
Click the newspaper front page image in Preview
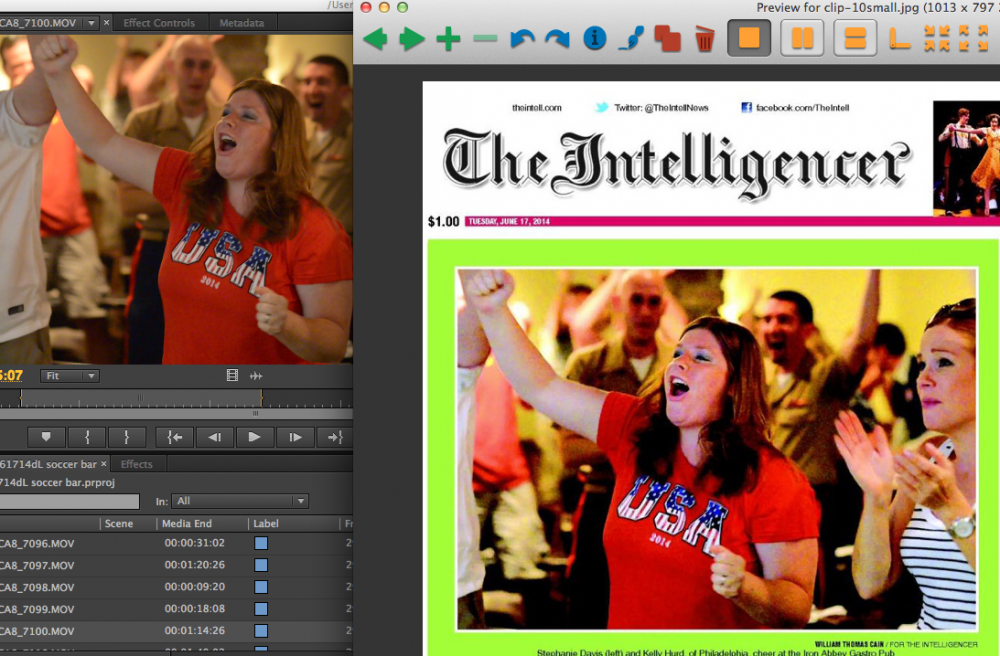[711, 368]
